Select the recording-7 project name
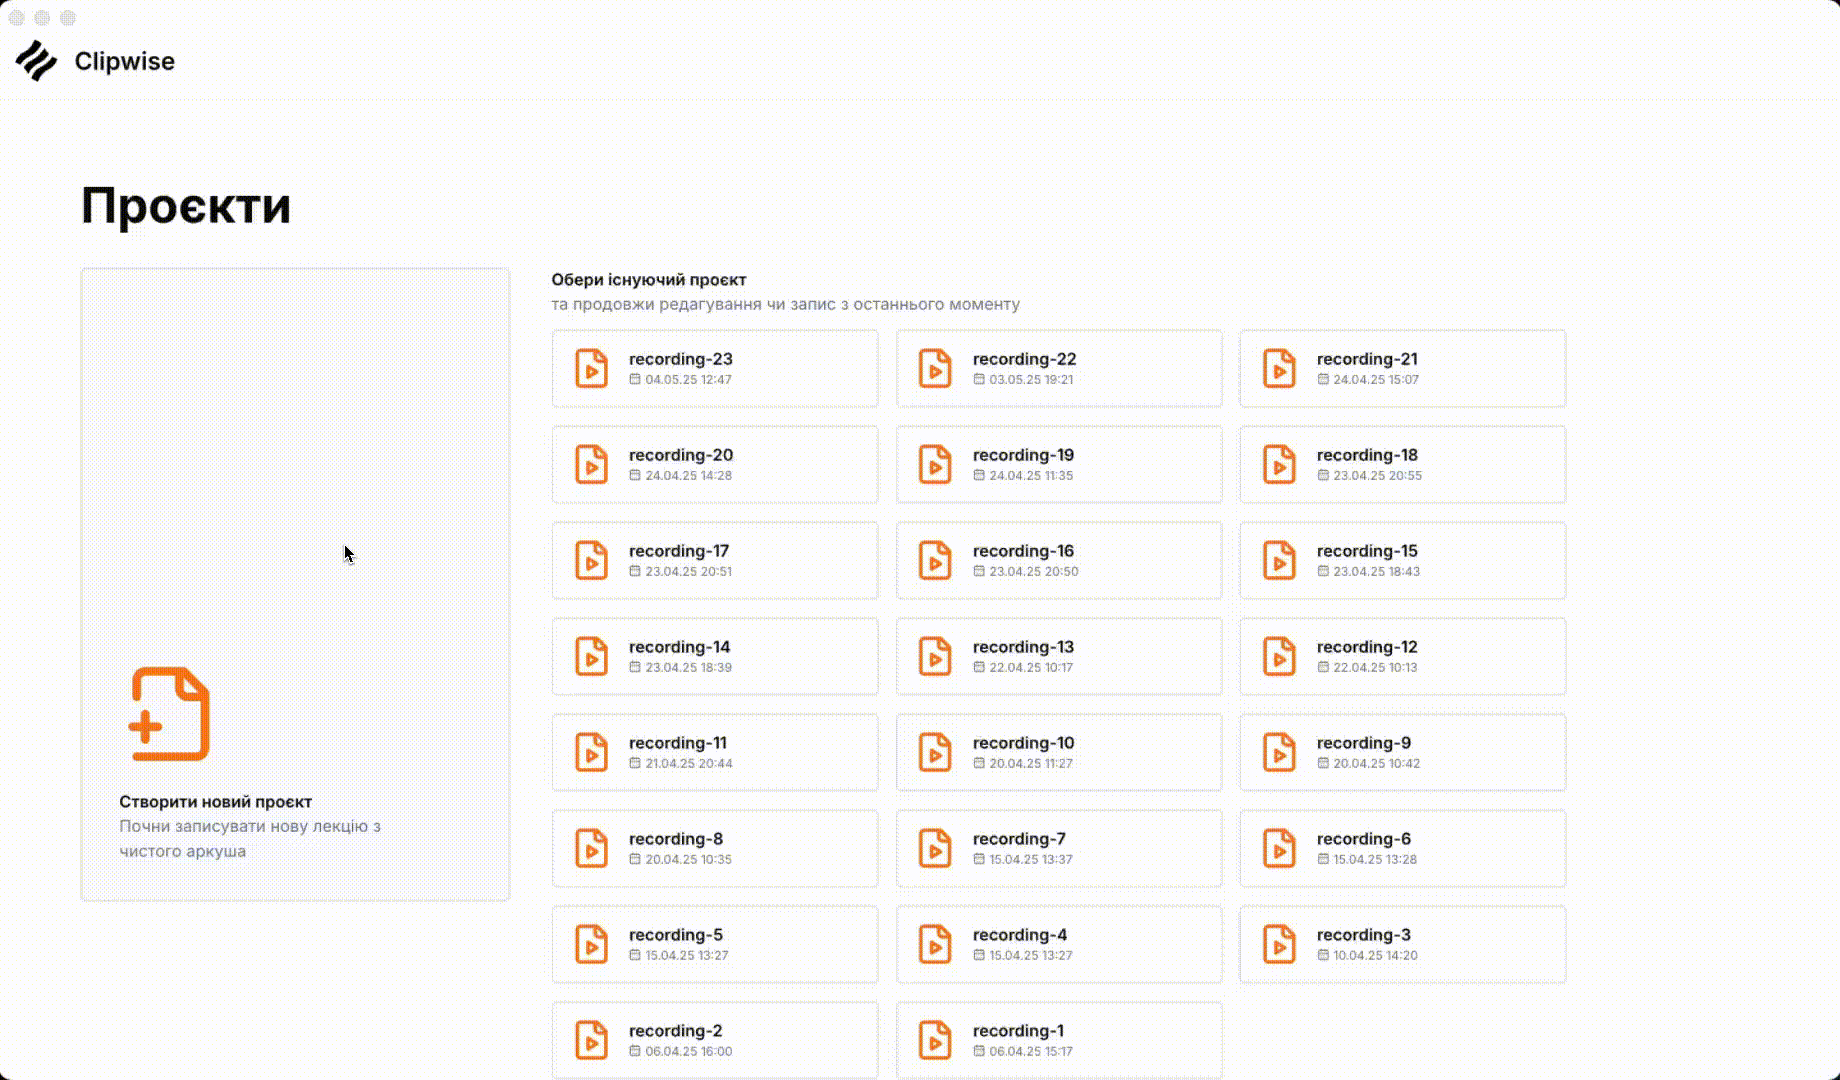 tap(1019, 839)
